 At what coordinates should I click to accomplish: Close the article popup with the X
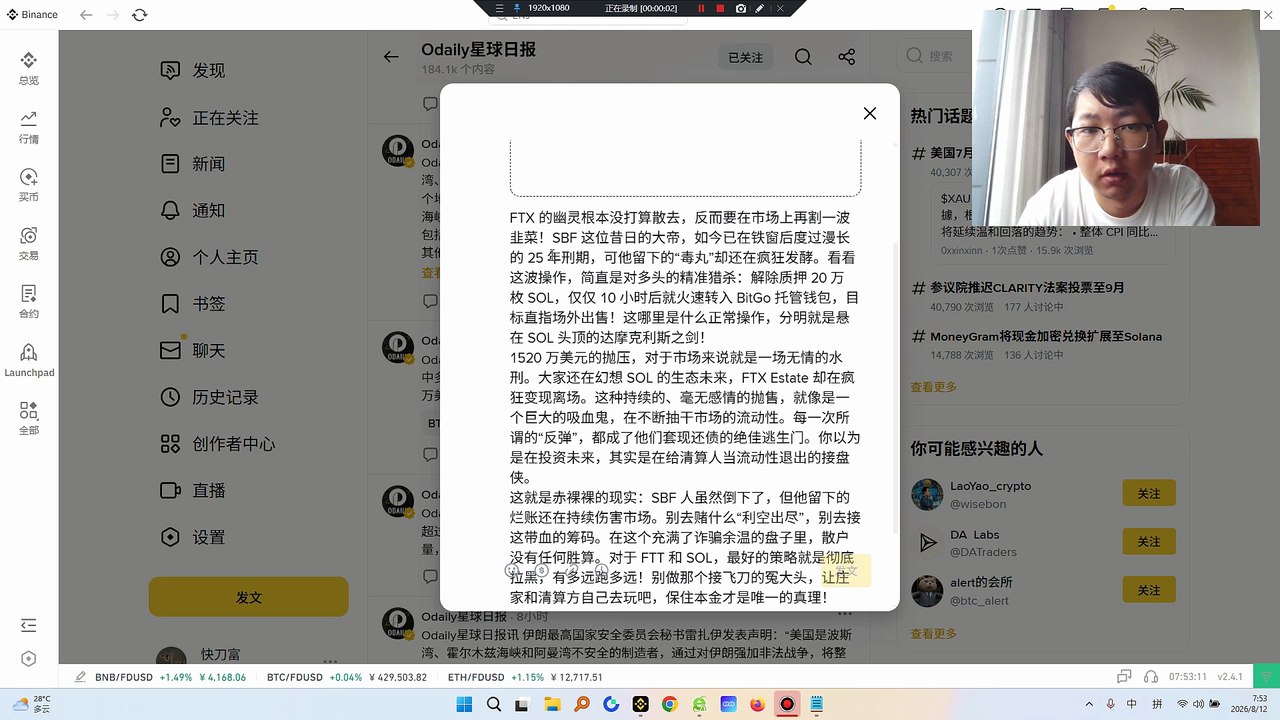pos(870,114)
